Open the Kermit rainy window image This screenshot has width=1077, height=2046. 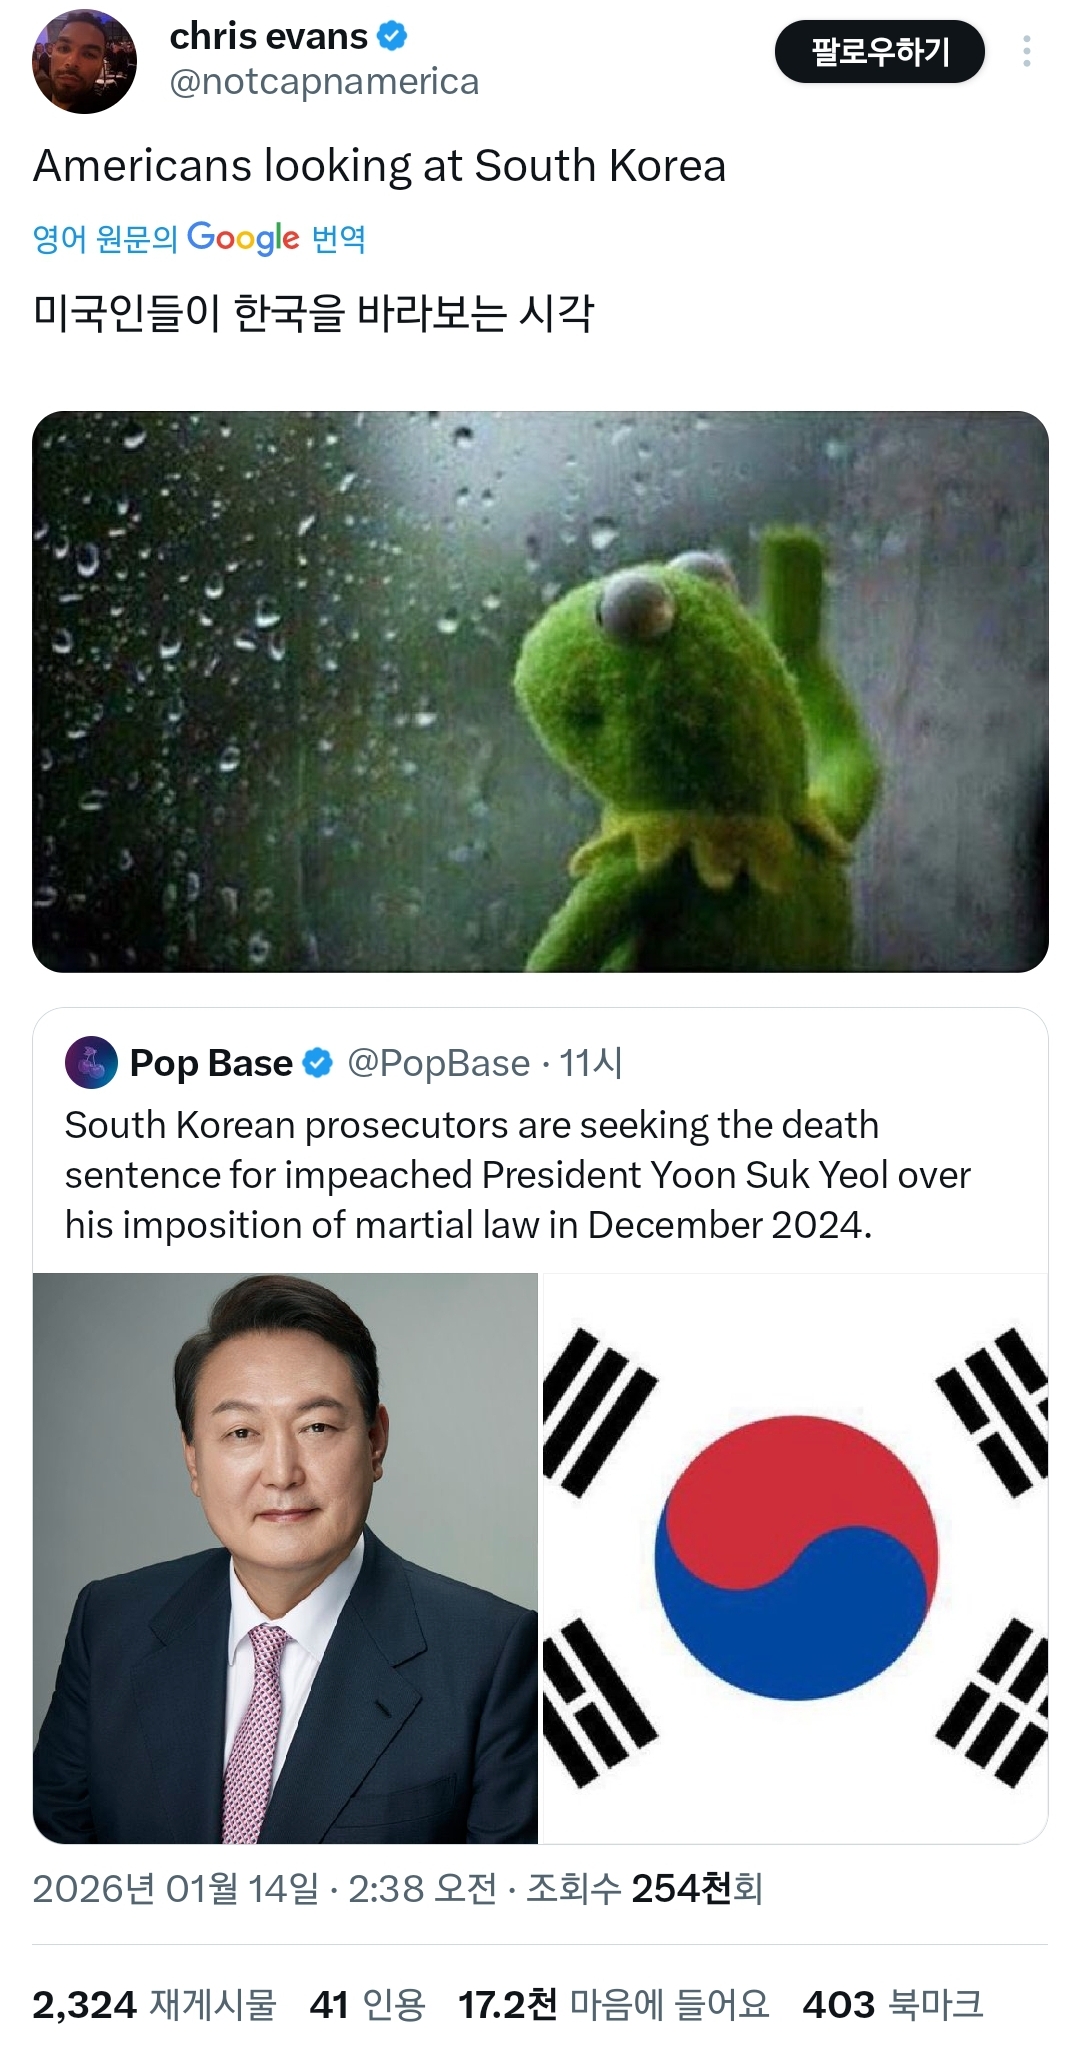coord(540,691)
